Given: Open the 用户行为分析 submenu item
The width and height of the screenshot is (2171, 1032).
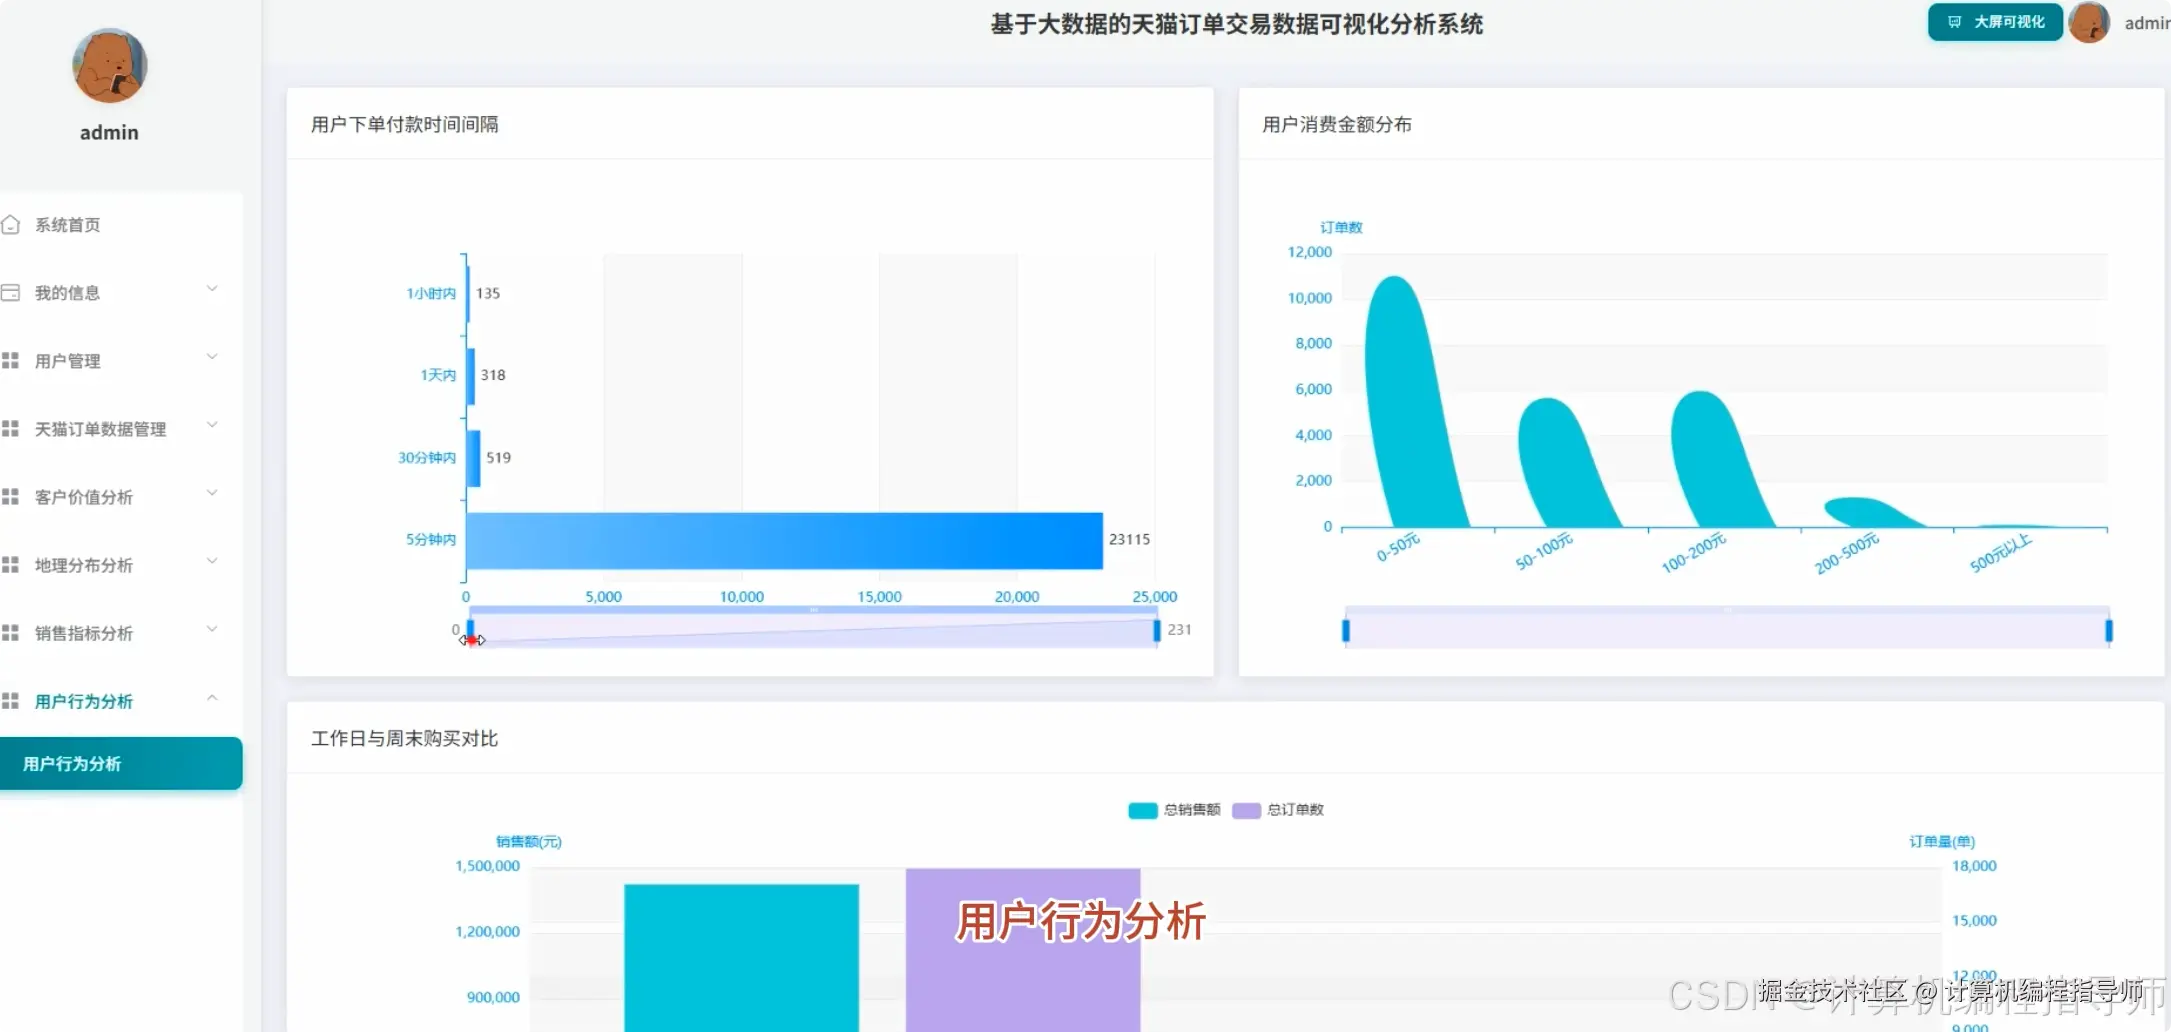Looking at the screenshot, I should (x=72, y=763).
